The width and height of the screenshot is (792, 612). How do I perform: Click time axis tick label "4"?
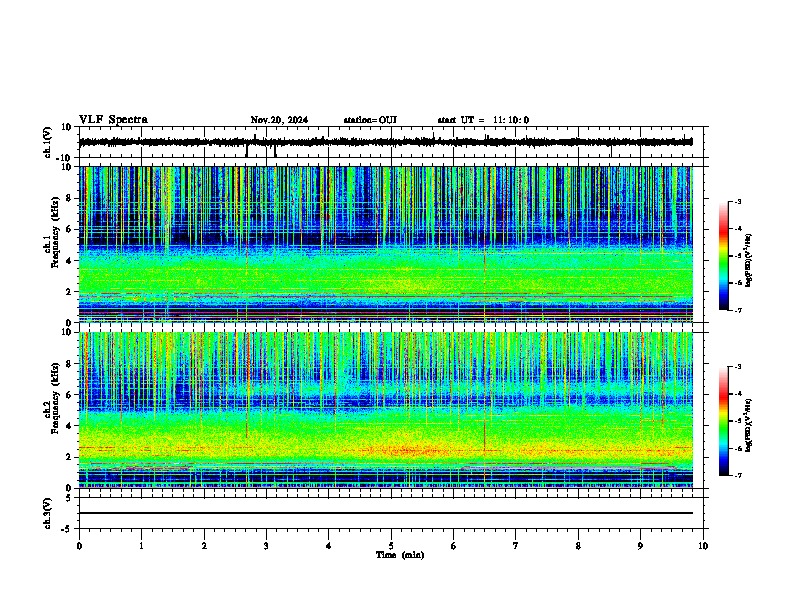tap(329, 546)
